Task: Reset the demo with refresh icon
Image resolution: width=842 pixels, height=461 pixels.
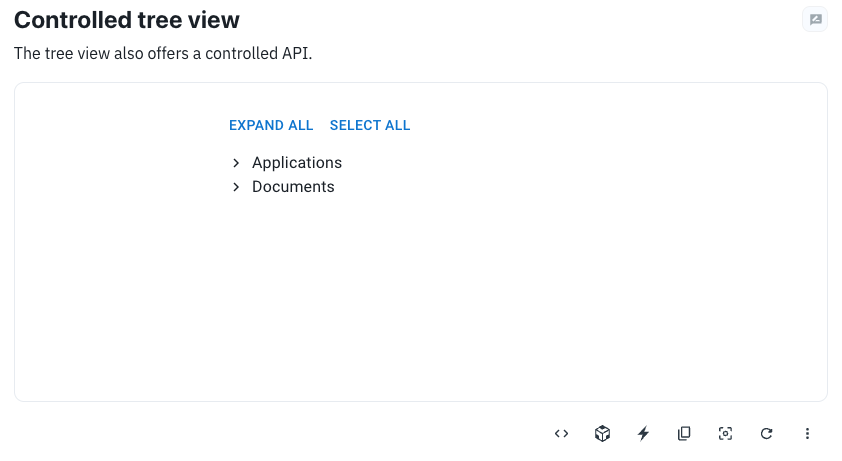Action: tap(766, 433)
